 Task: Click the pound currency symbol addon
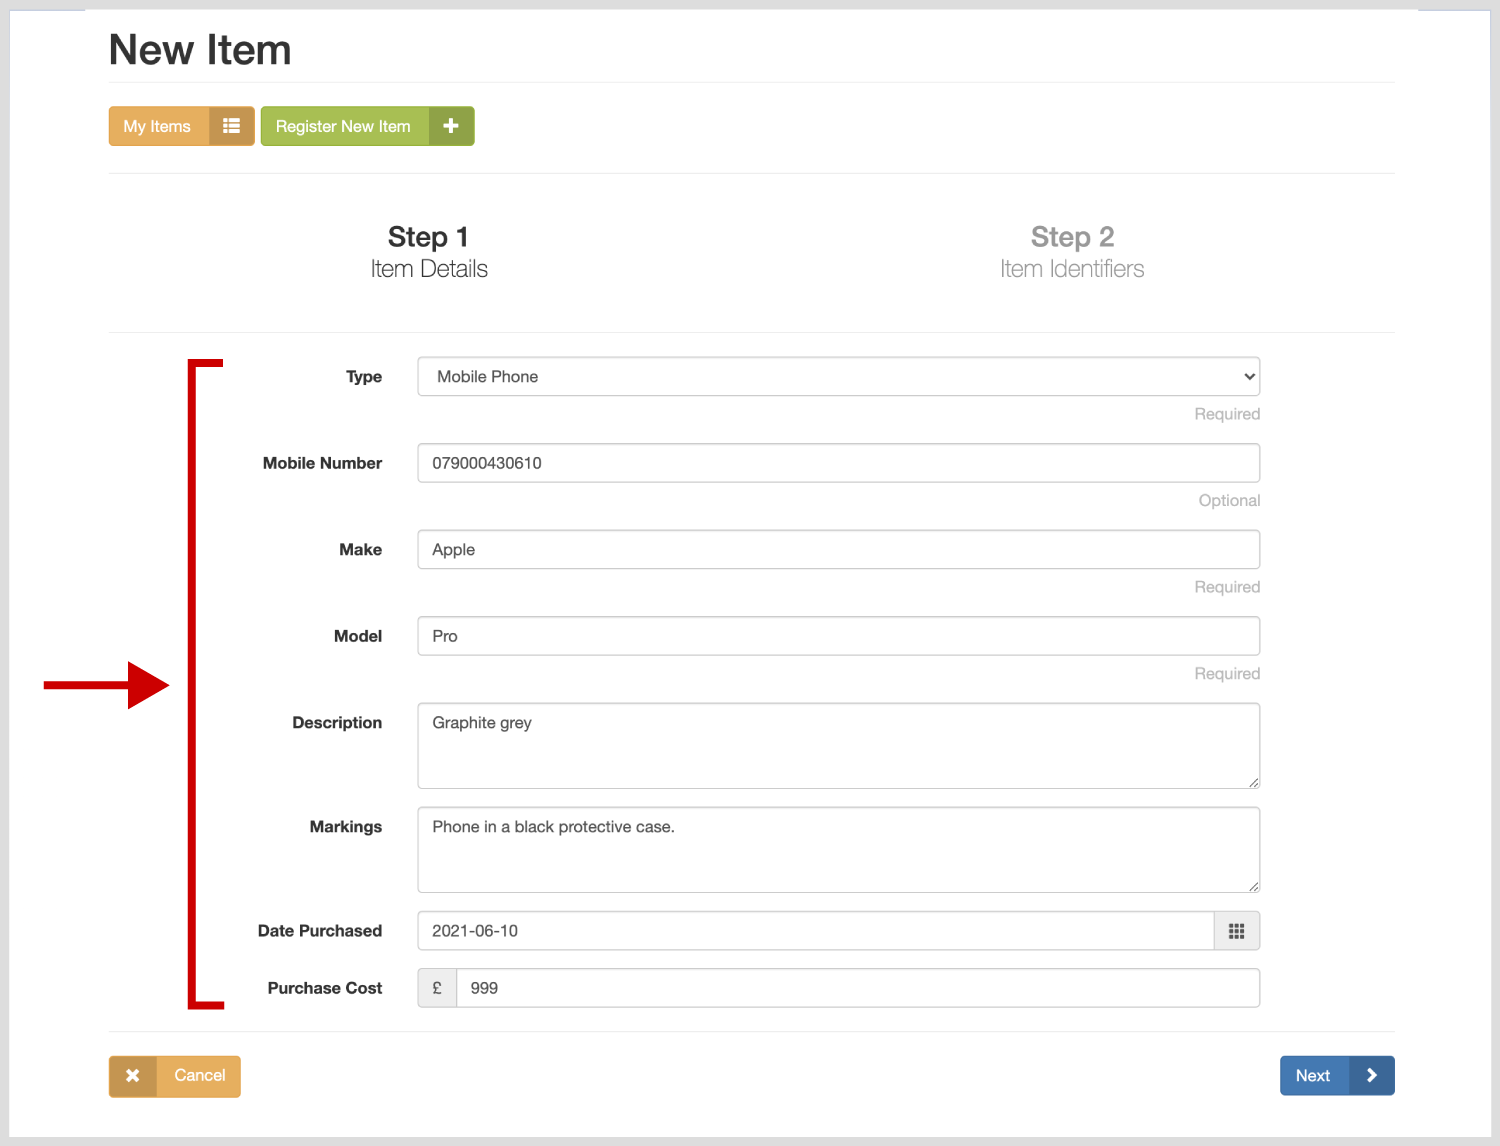[437, 988]
